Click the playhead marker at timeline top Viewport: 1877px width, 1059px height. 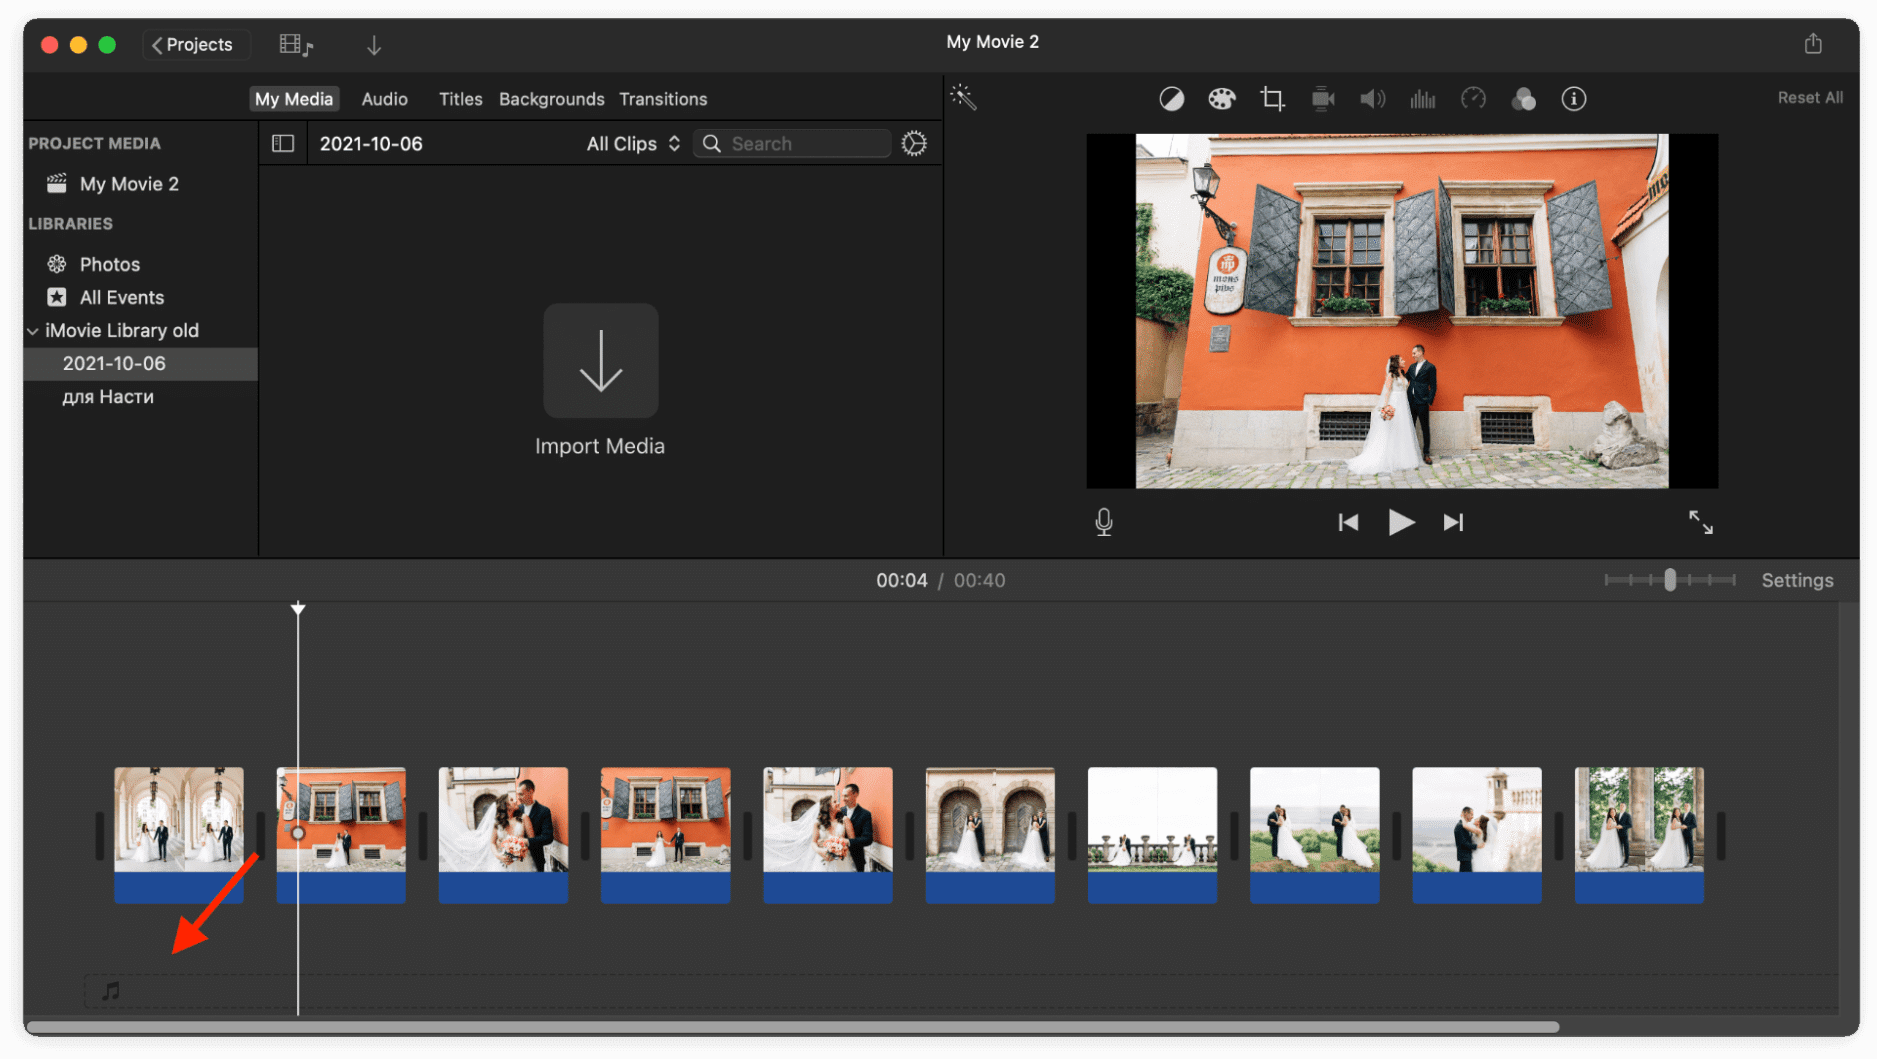[x=298, y=608]
